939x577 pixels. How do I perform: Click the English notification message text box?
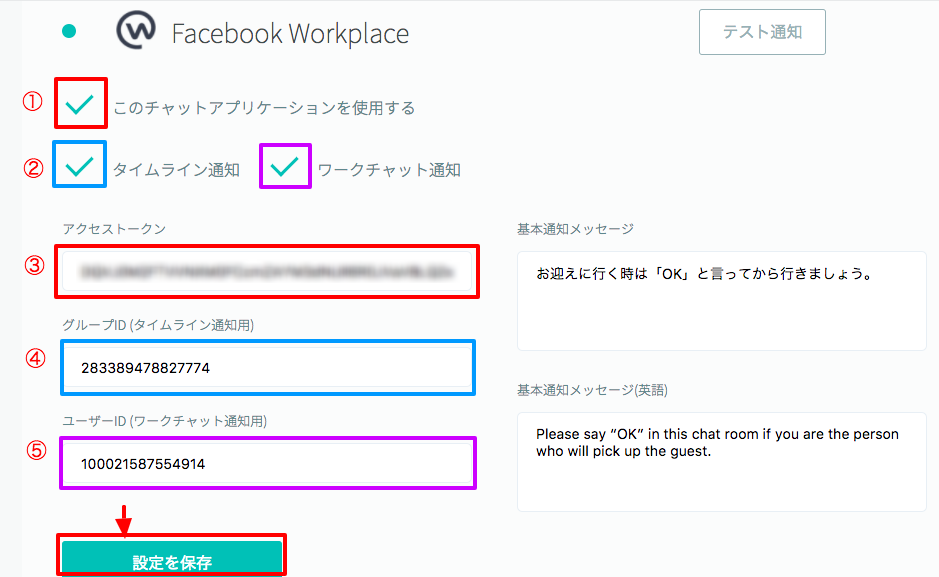point(721,462)
